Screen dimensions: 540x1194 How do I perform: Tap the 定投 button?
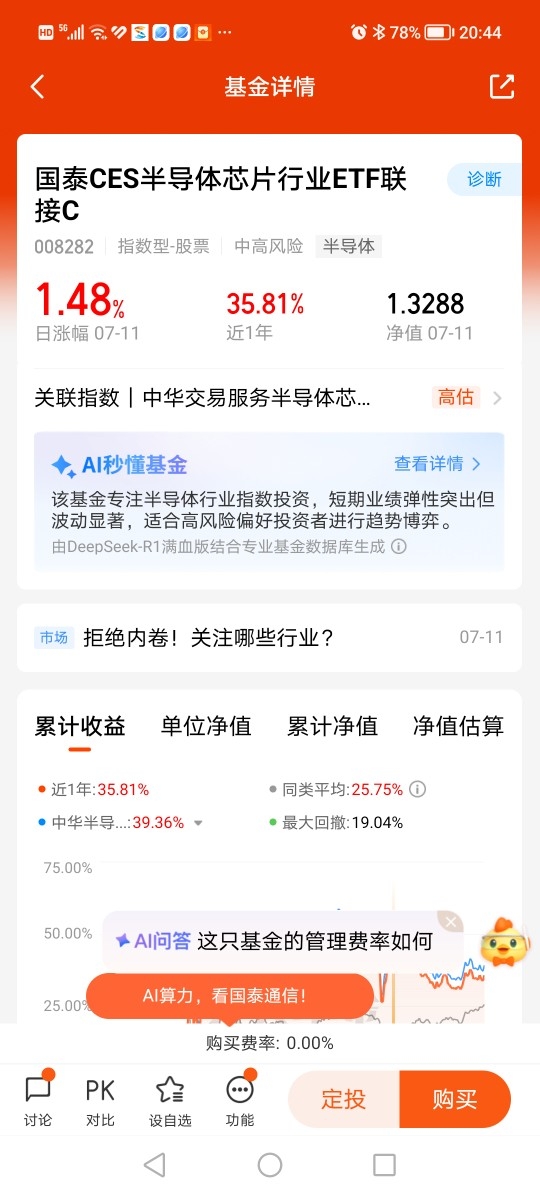point(343,1100)
